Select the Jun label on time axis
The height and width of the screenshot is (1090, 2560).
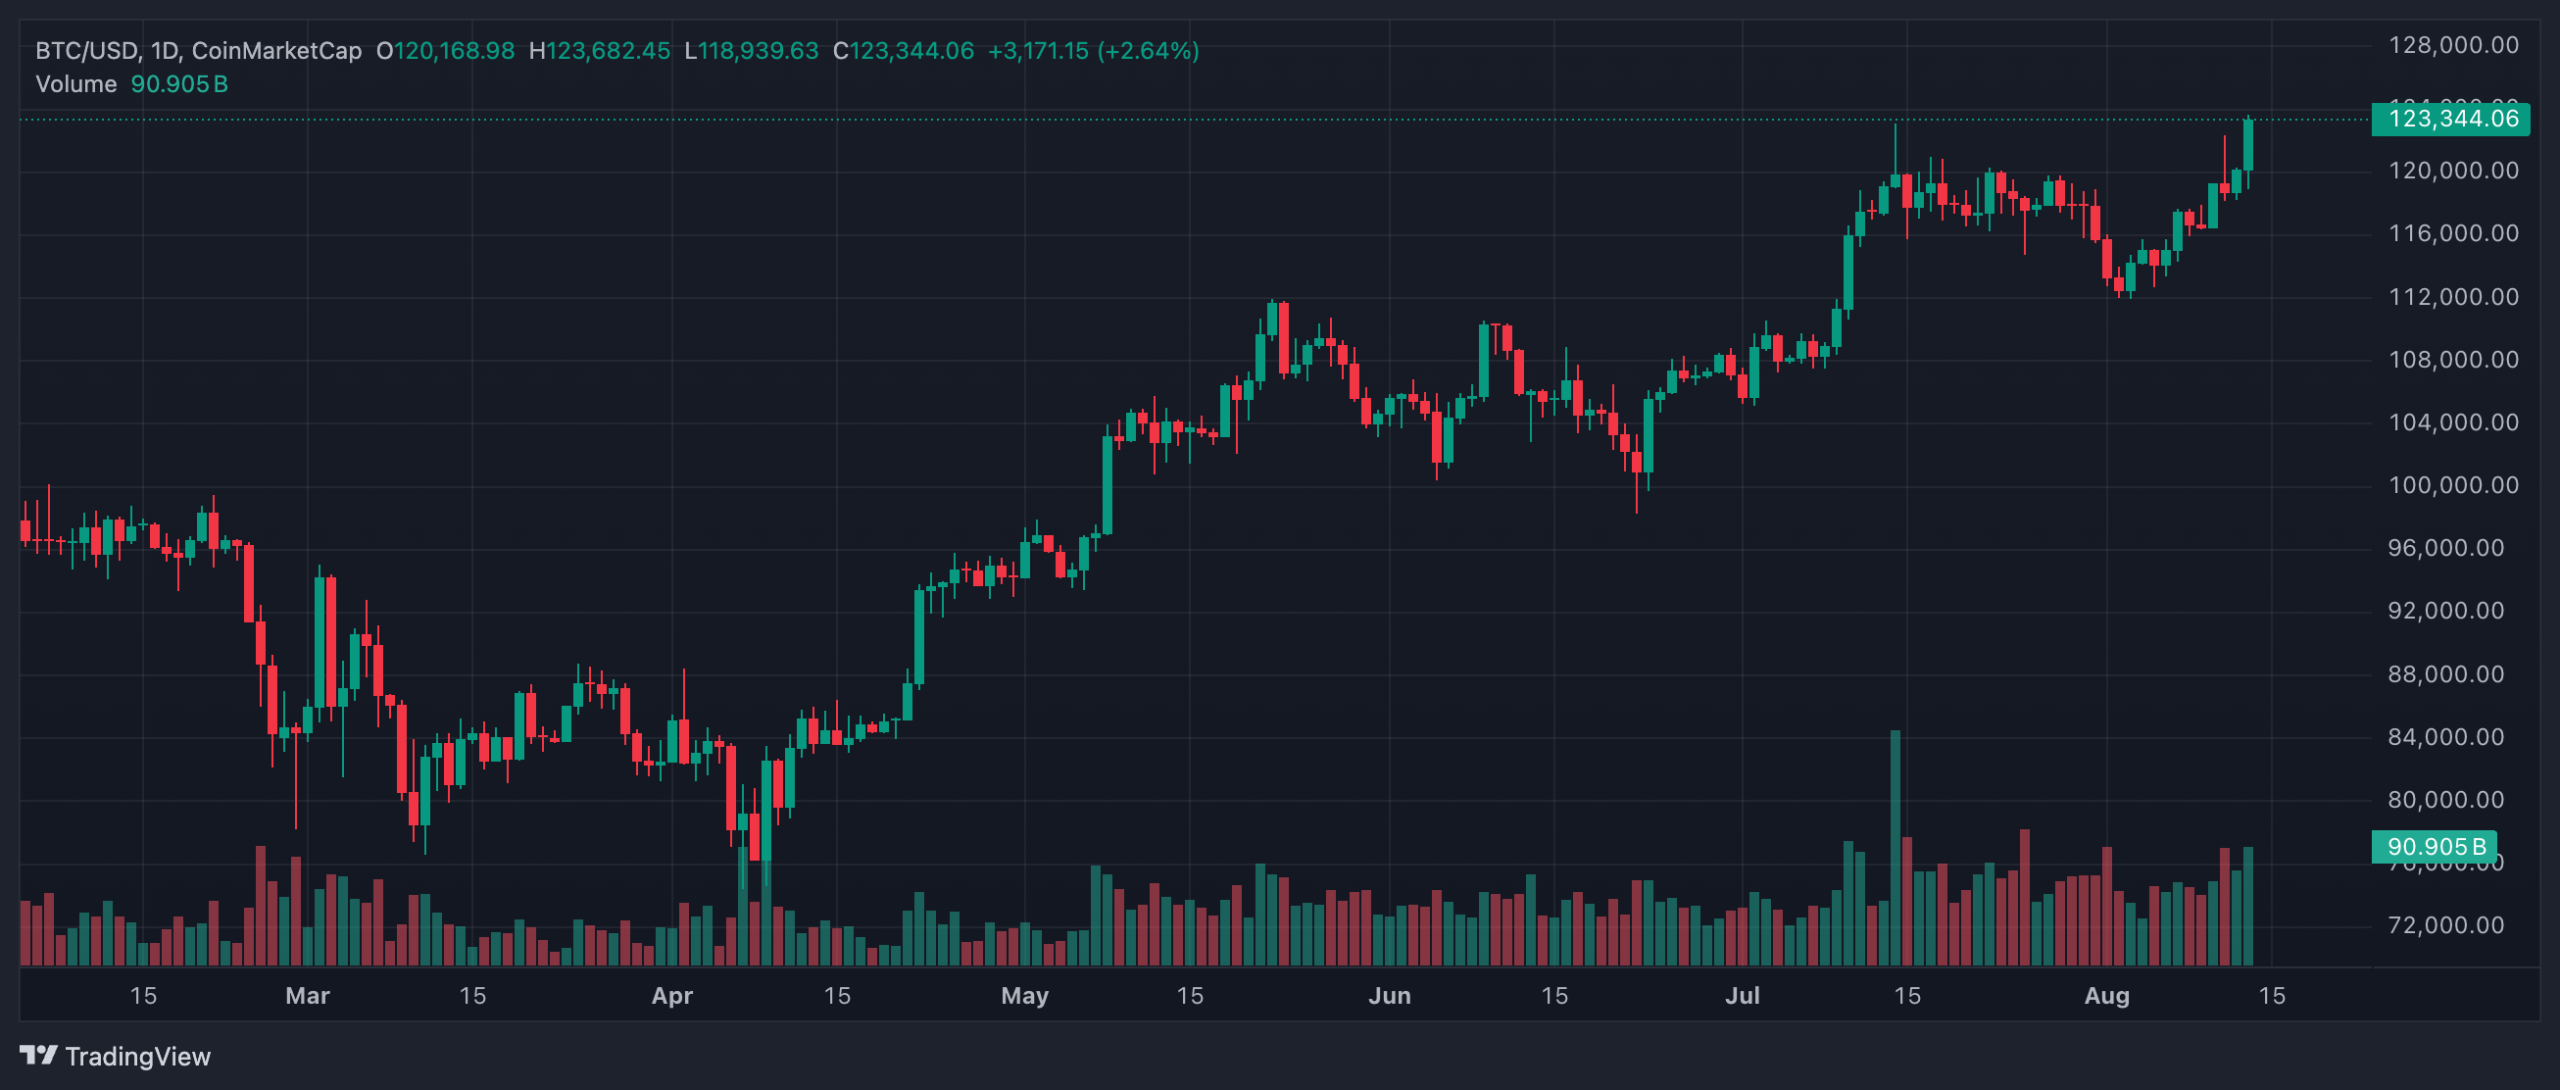pos(1389,996)
